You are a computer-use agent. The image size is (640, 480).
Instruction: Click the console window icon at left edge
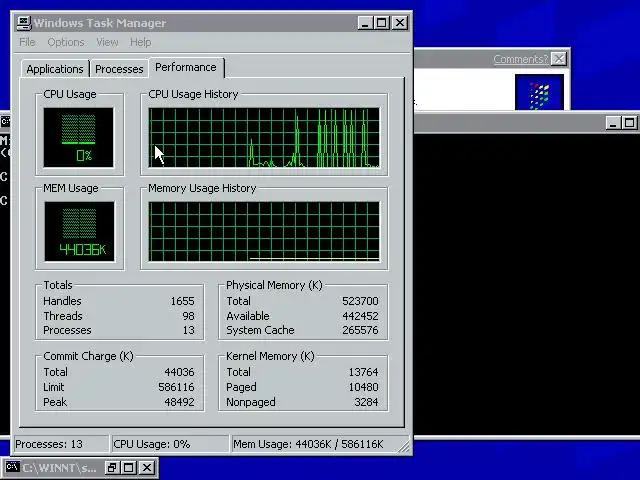(x=5, y=121)
